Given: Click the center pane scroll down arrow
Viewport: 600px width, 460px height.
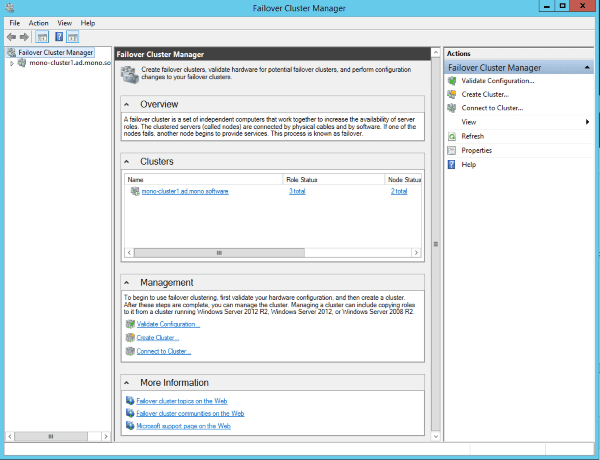Looking at the screenshot, I should coord(436,436).
